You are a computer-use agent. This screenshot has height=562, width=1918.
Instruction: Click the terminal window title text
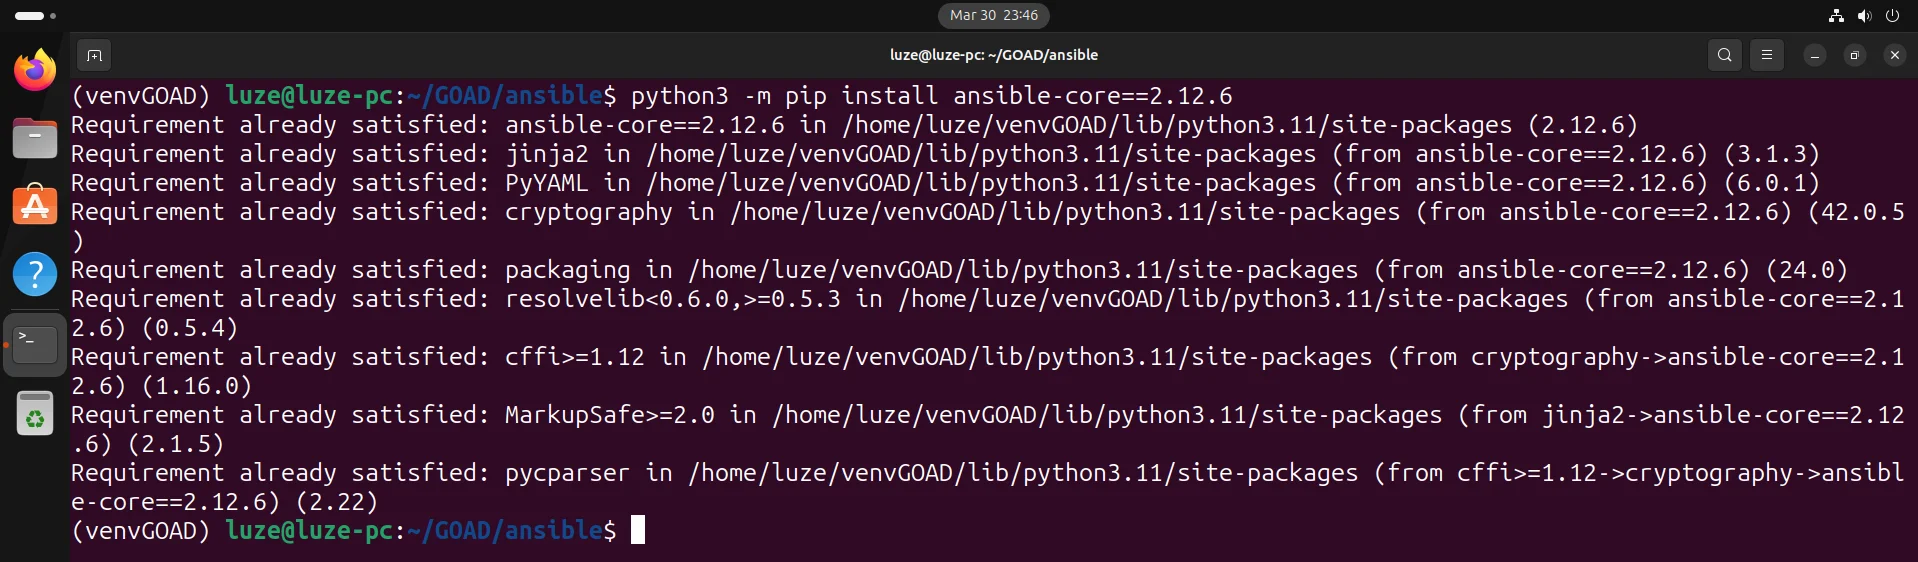point(993,55)
